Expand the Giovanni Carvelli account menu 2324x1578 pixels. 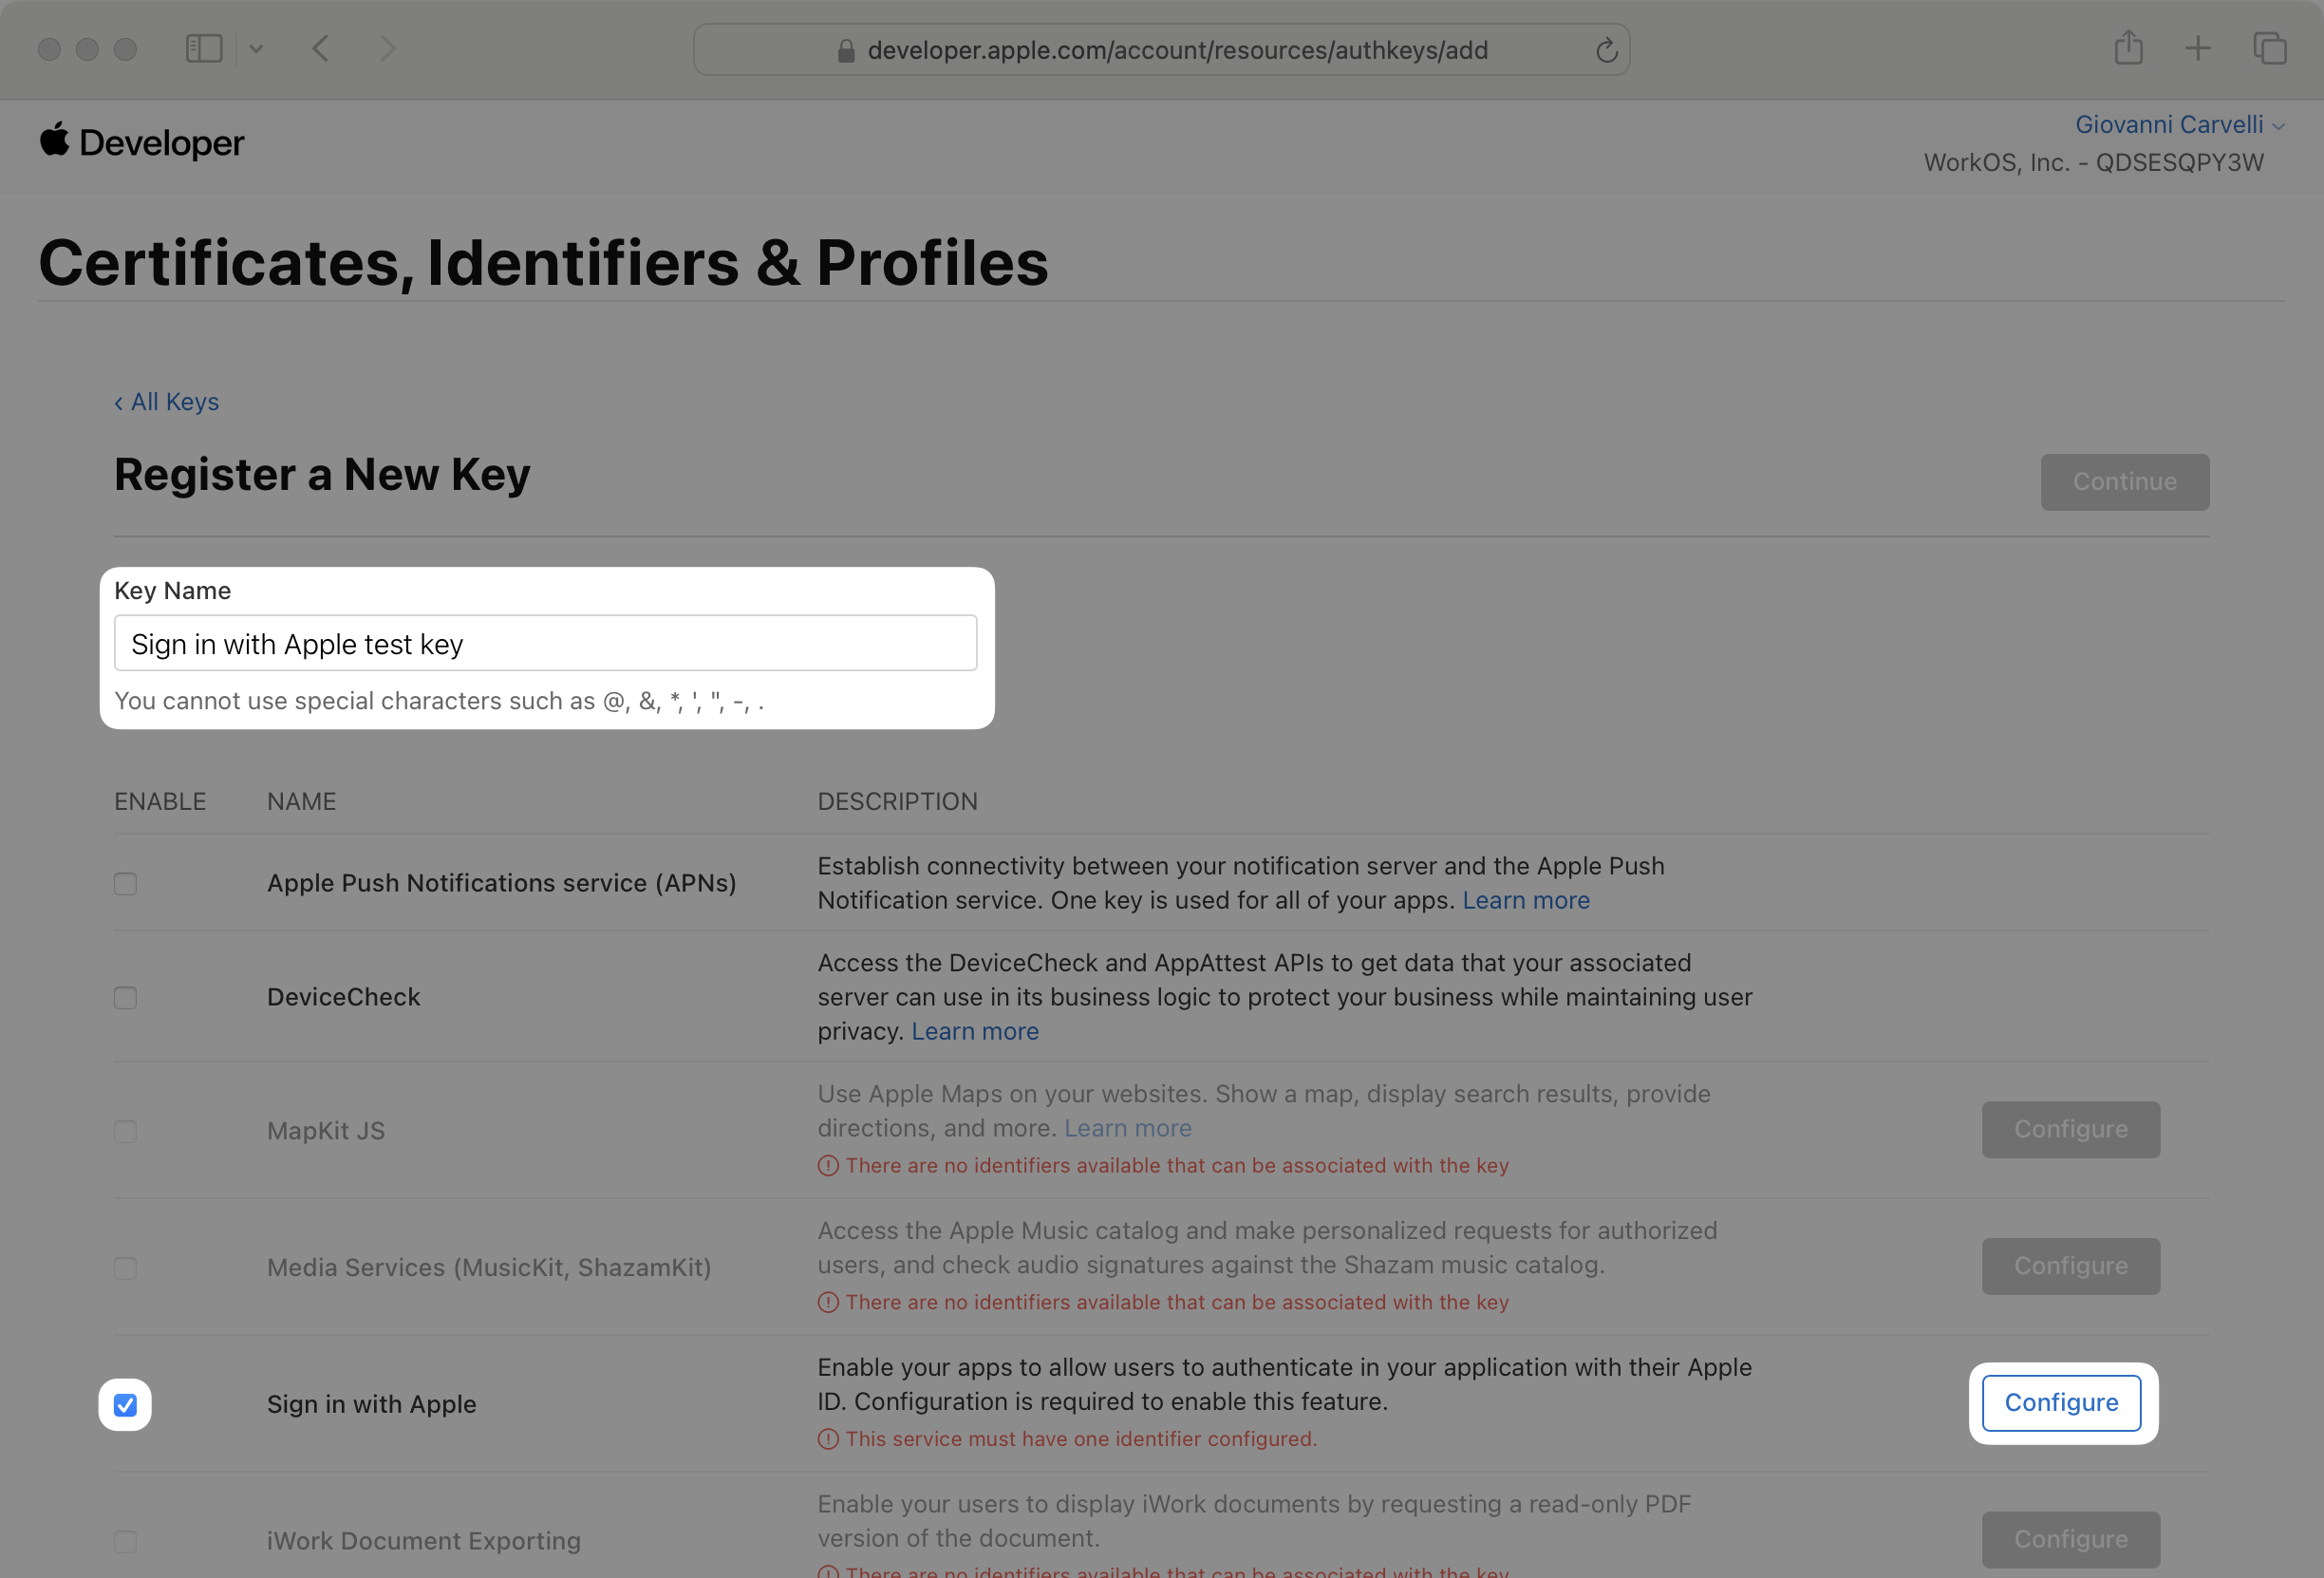click(2179, 125)
